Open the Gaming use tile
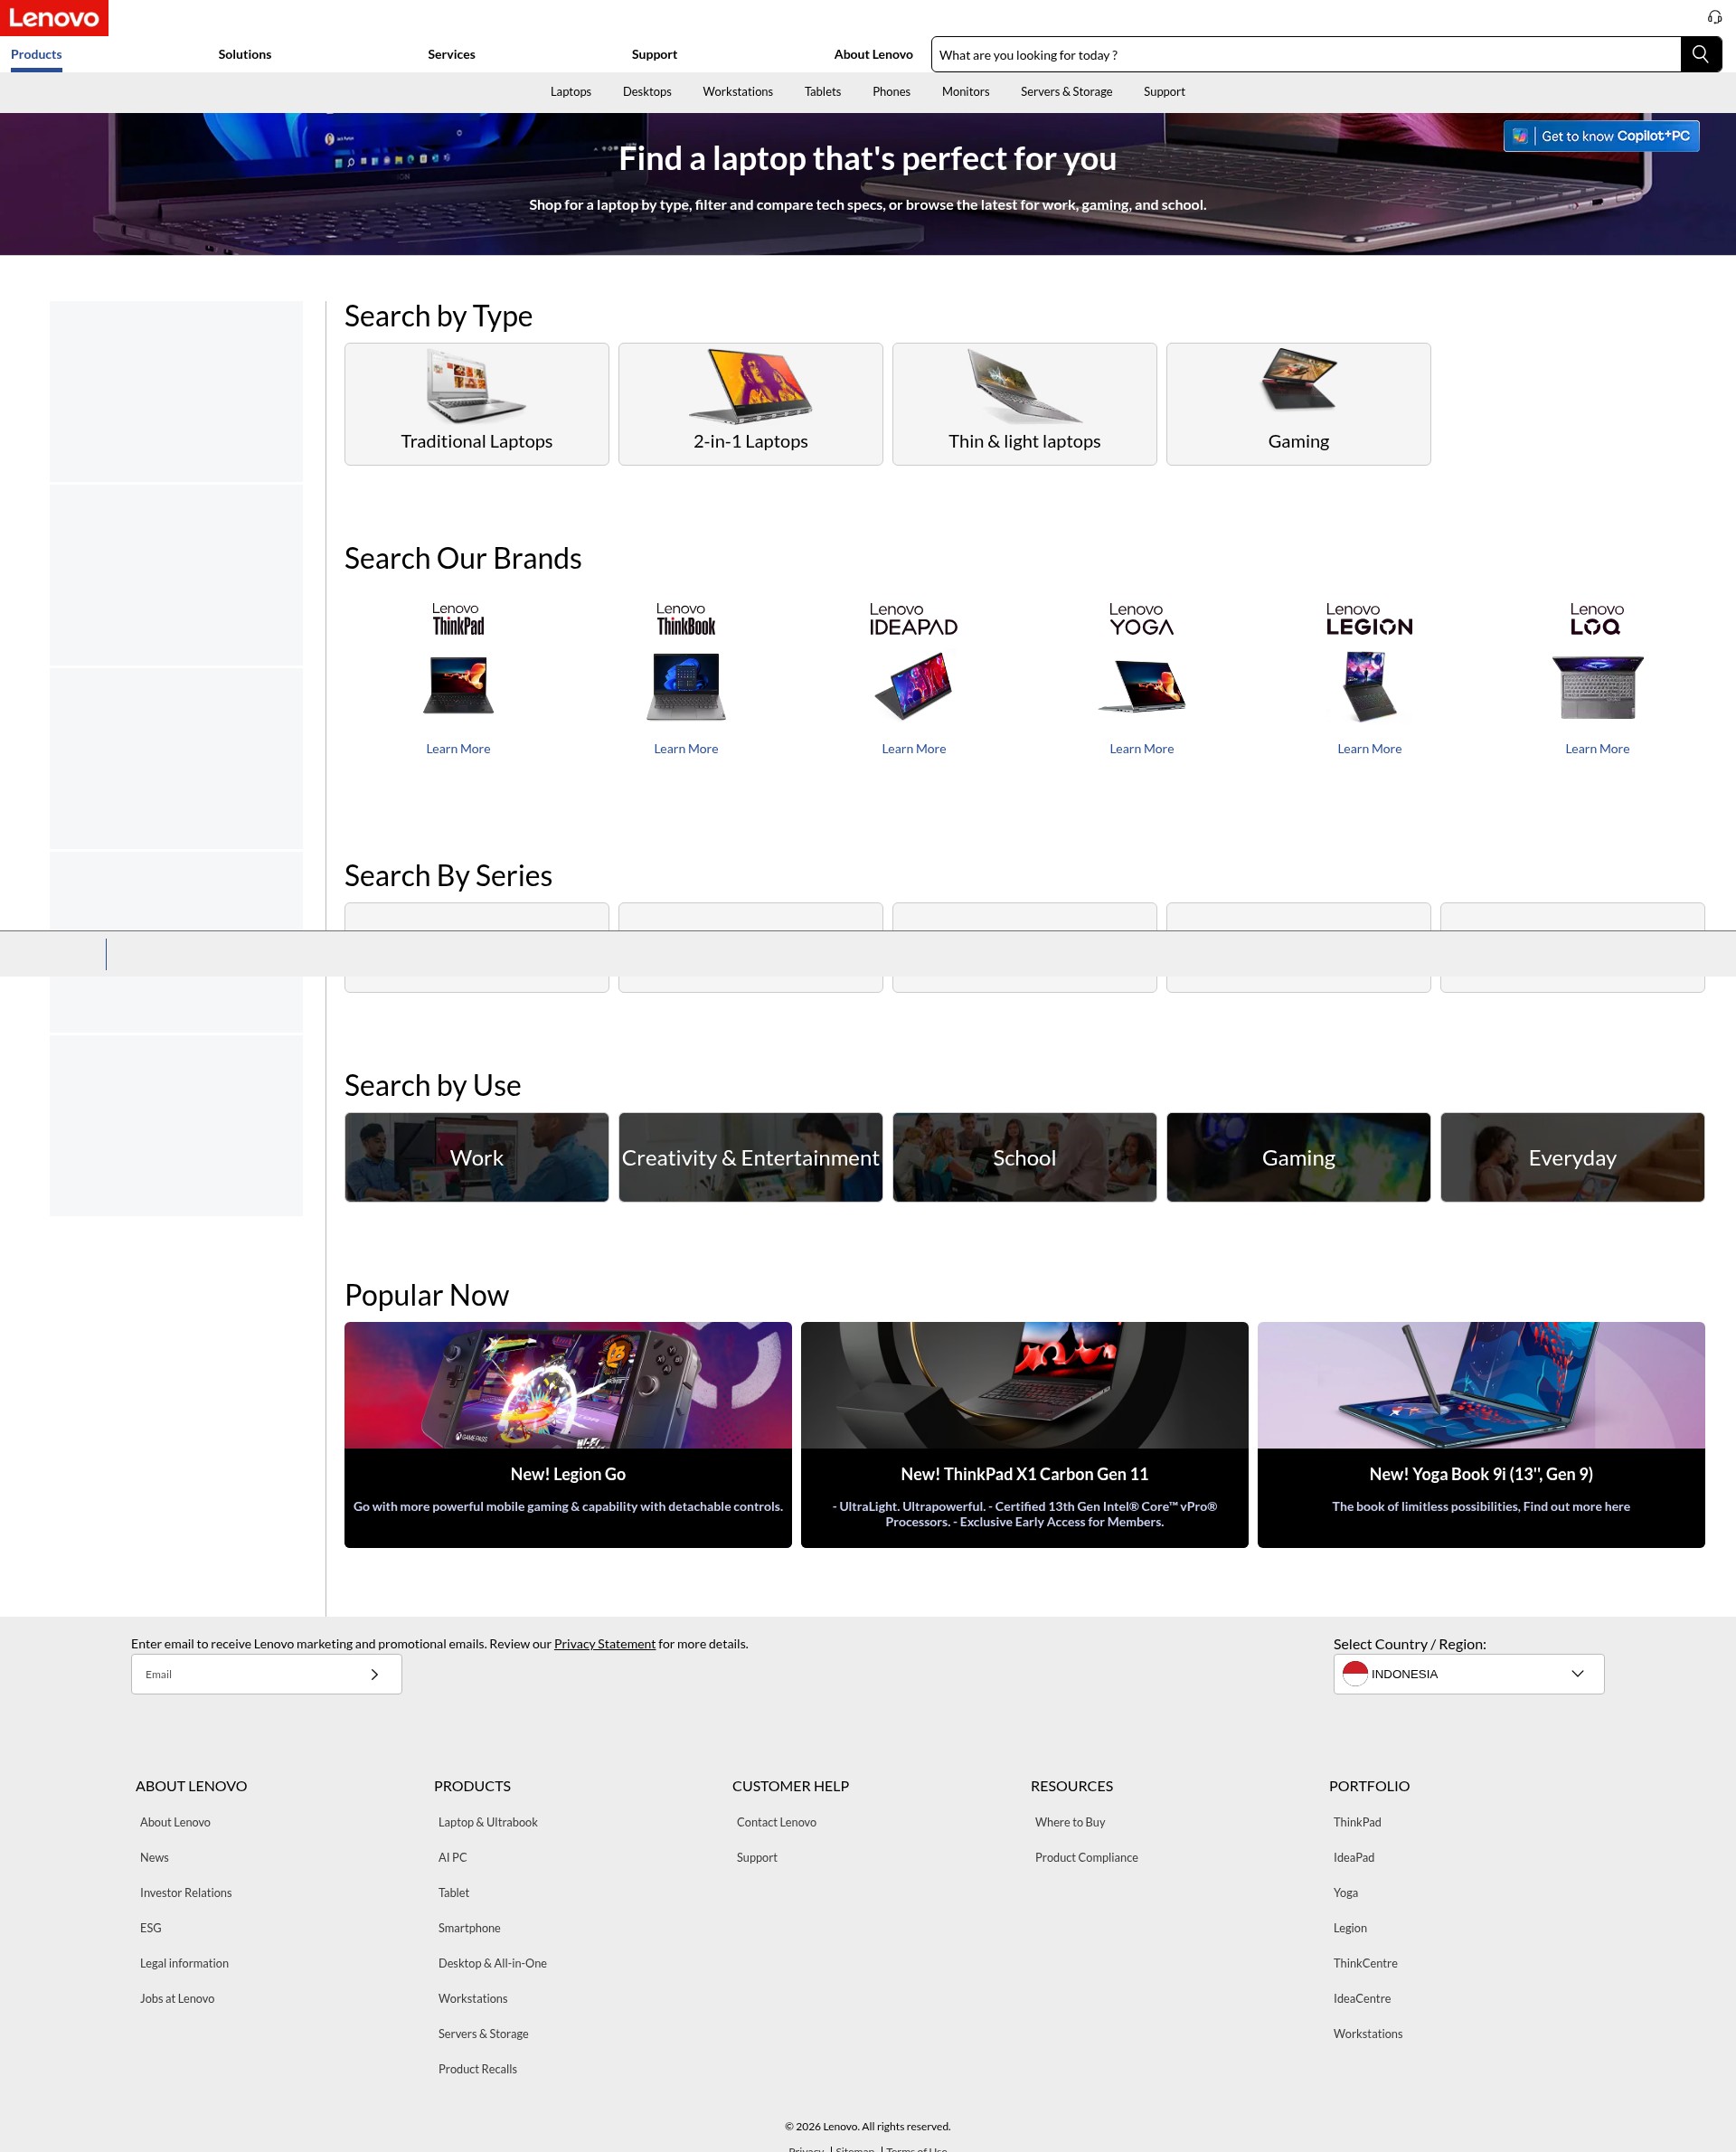The image size is (1736, 2152). 1298,1157
